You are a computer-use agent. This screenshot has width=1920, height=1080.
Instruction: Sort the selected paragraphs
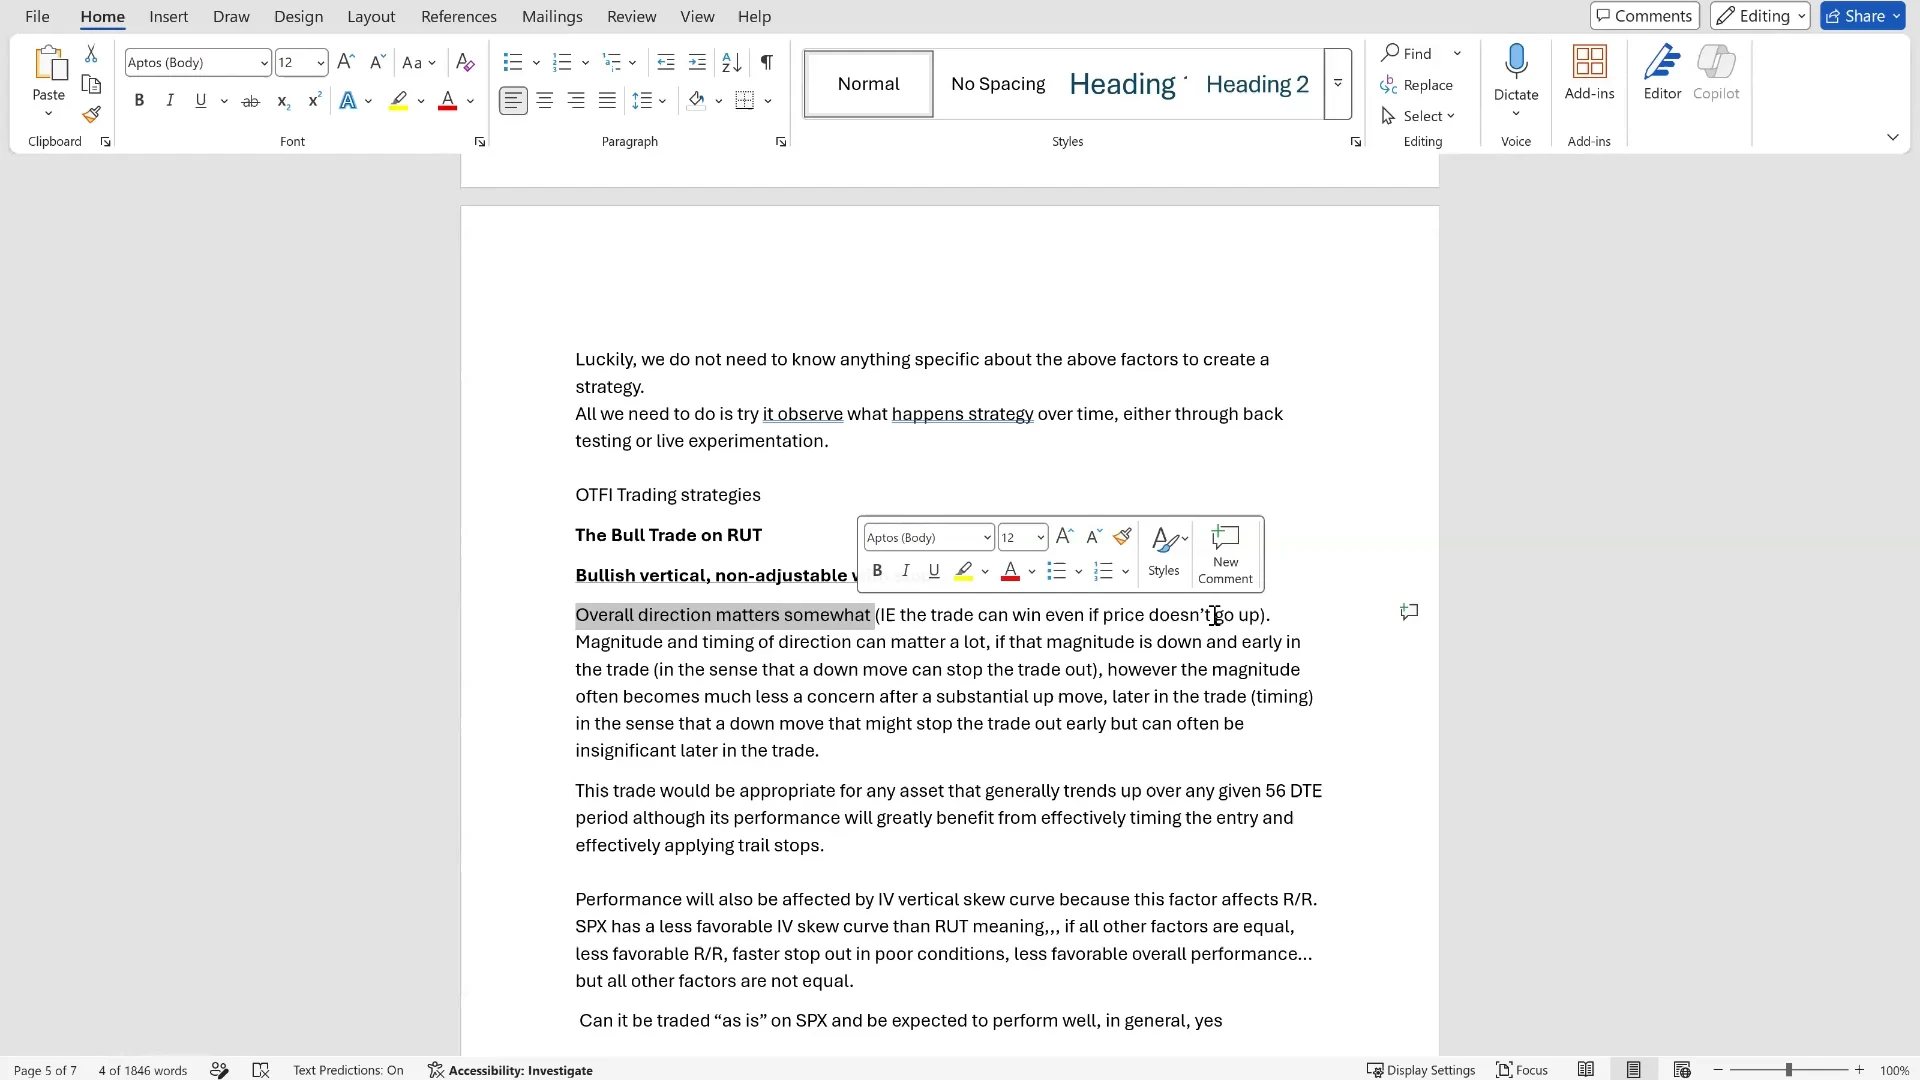pyautogui.click(x=732, y=63)
